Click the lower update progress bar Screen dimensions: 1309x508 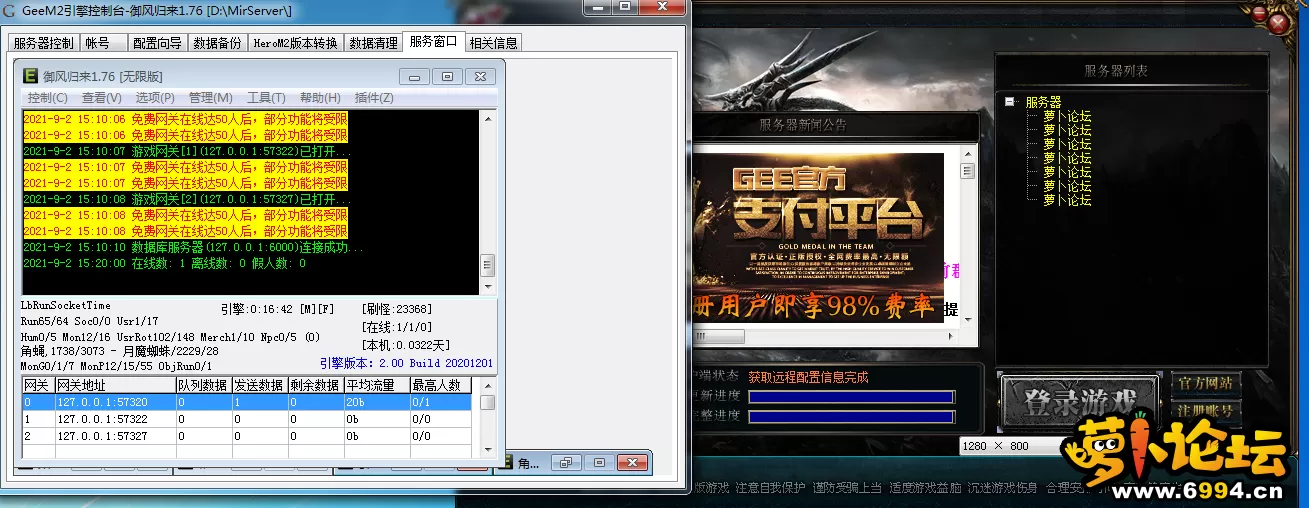pos(851,416)
